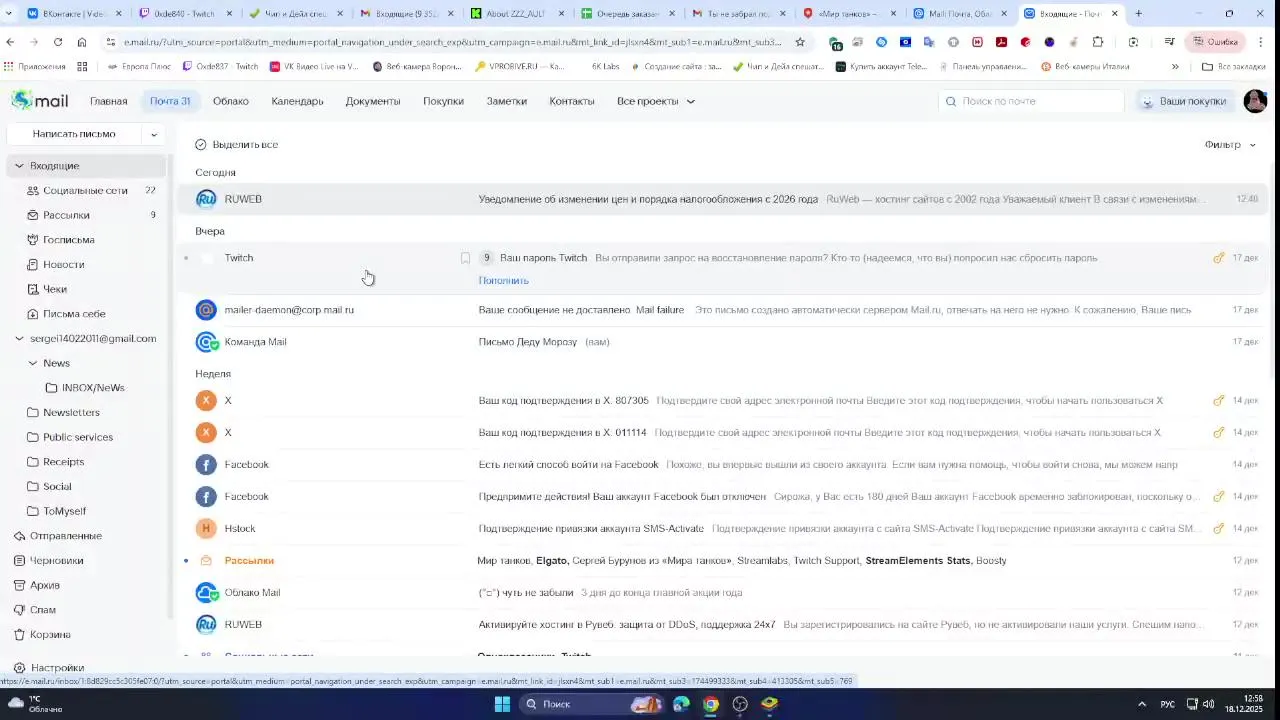Open the Почта 31 tab
The height and width of the screenshot is (720, 1280).
(170, 101)
